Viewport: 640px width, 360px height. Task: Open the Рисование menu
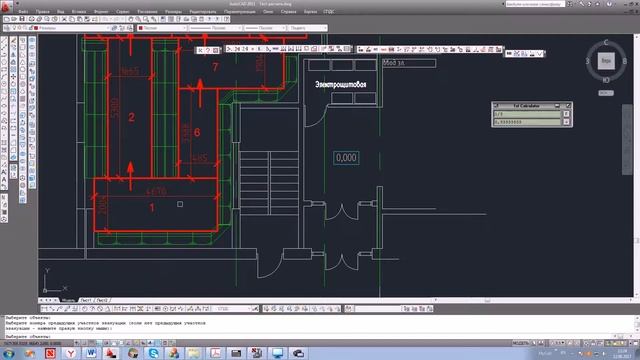tap(147, 12)
